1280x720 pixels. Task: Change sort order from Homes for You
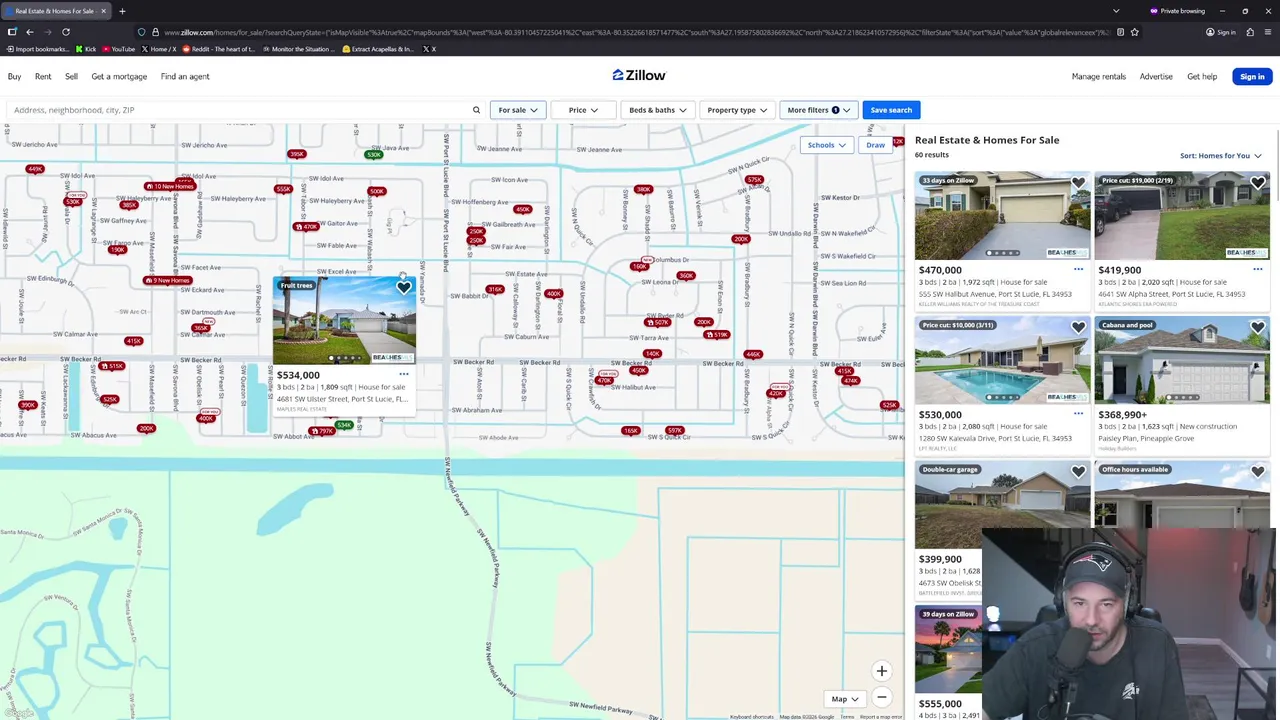(x=1220, y=156)
